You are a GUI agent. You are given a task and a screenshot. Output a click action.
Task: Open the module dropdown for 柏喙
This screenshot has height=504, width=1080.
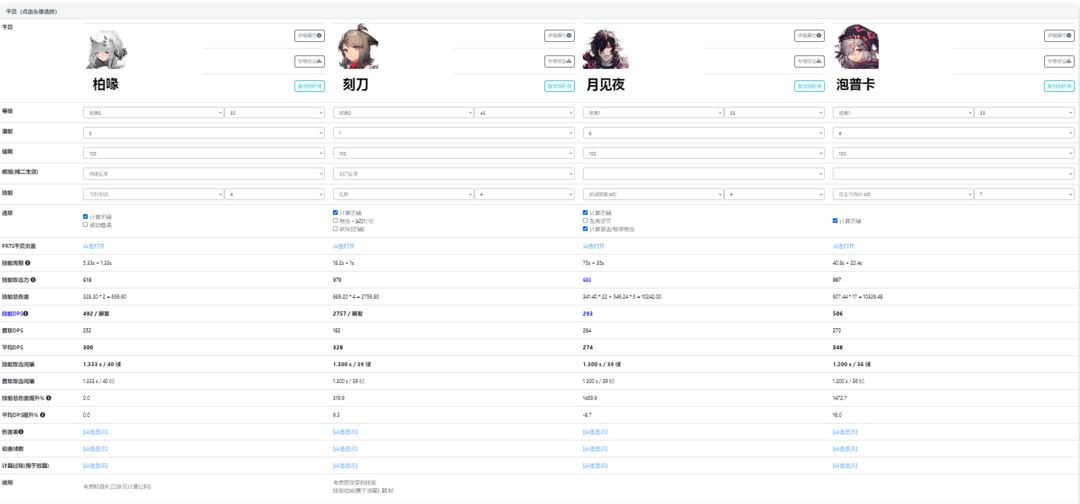(203, 174)
